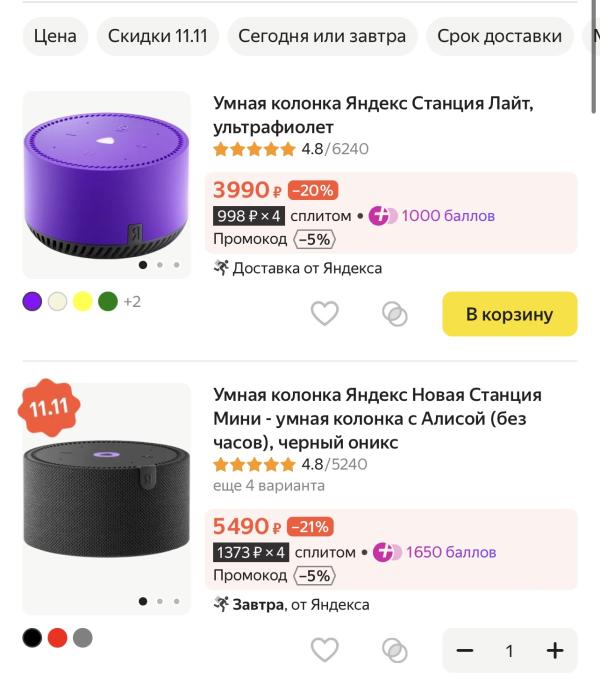Viewport: 600px width, 684px height.
Task: Click the Plus points icon beside 1000 баллов
Action: click(x=383, y=216)
